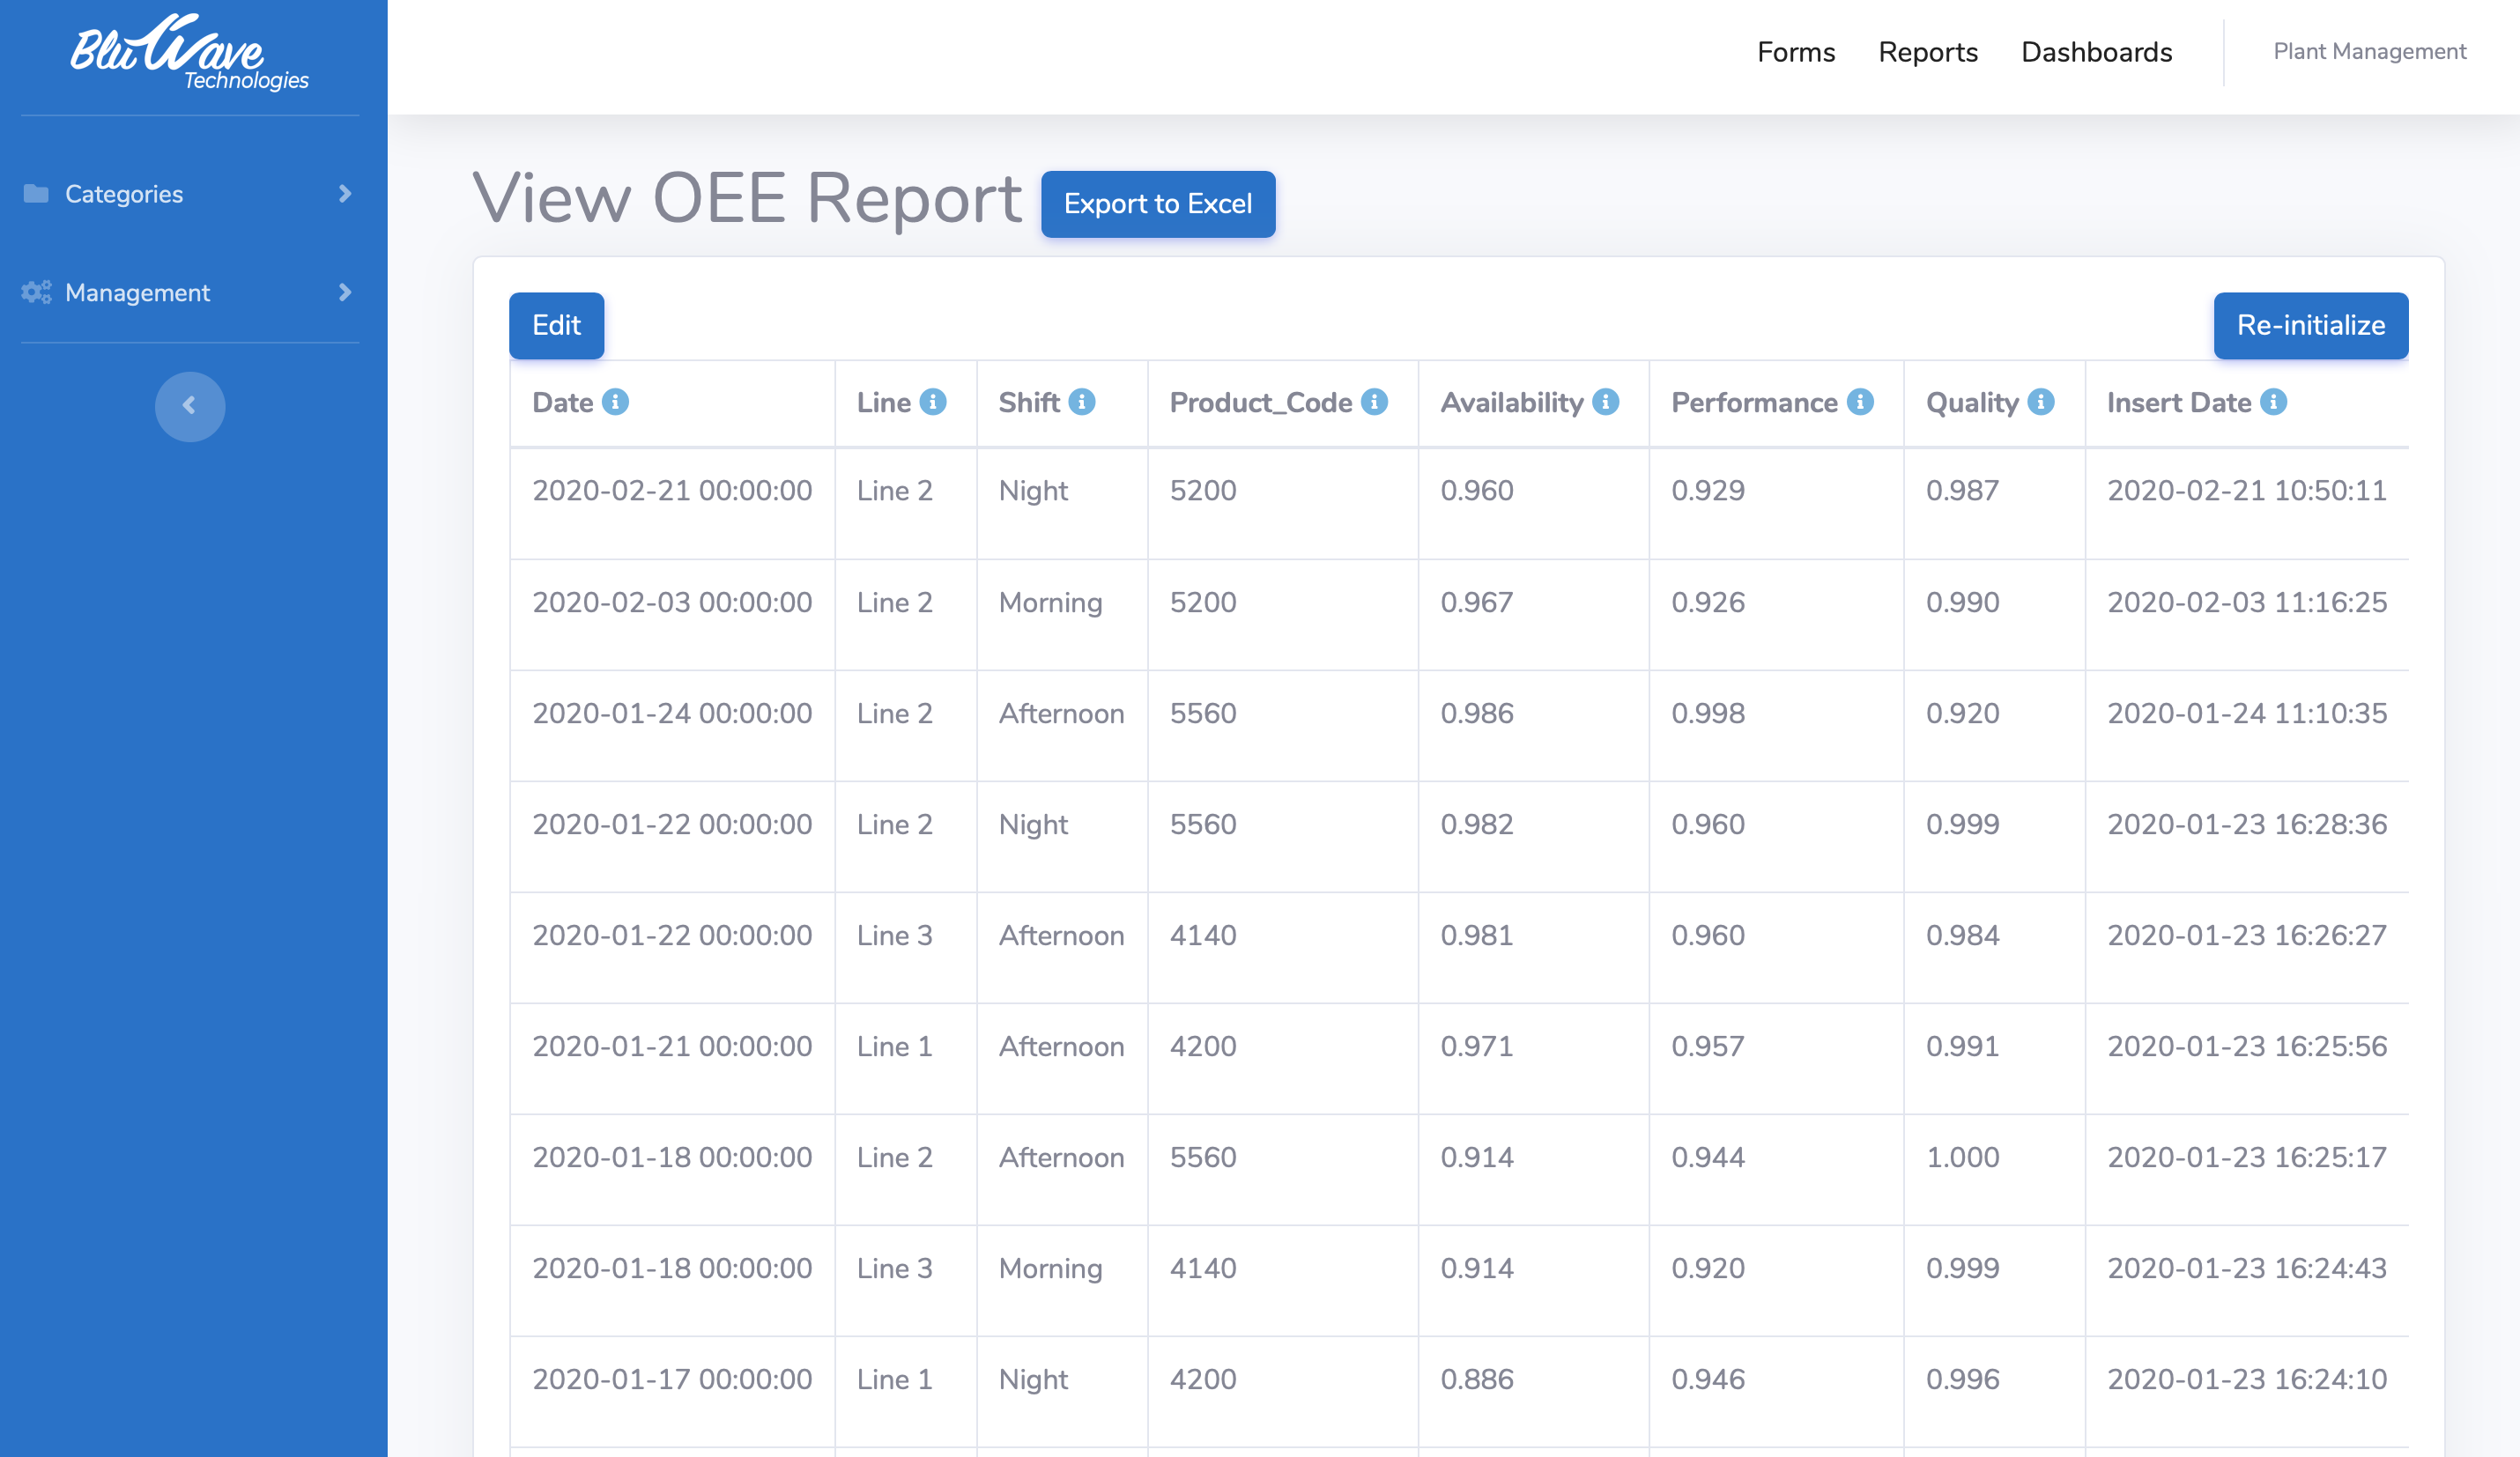Sort by the Product_Code column header
The height and width of the screenshot is (1457, 2520).
(x=1260, y=402)
